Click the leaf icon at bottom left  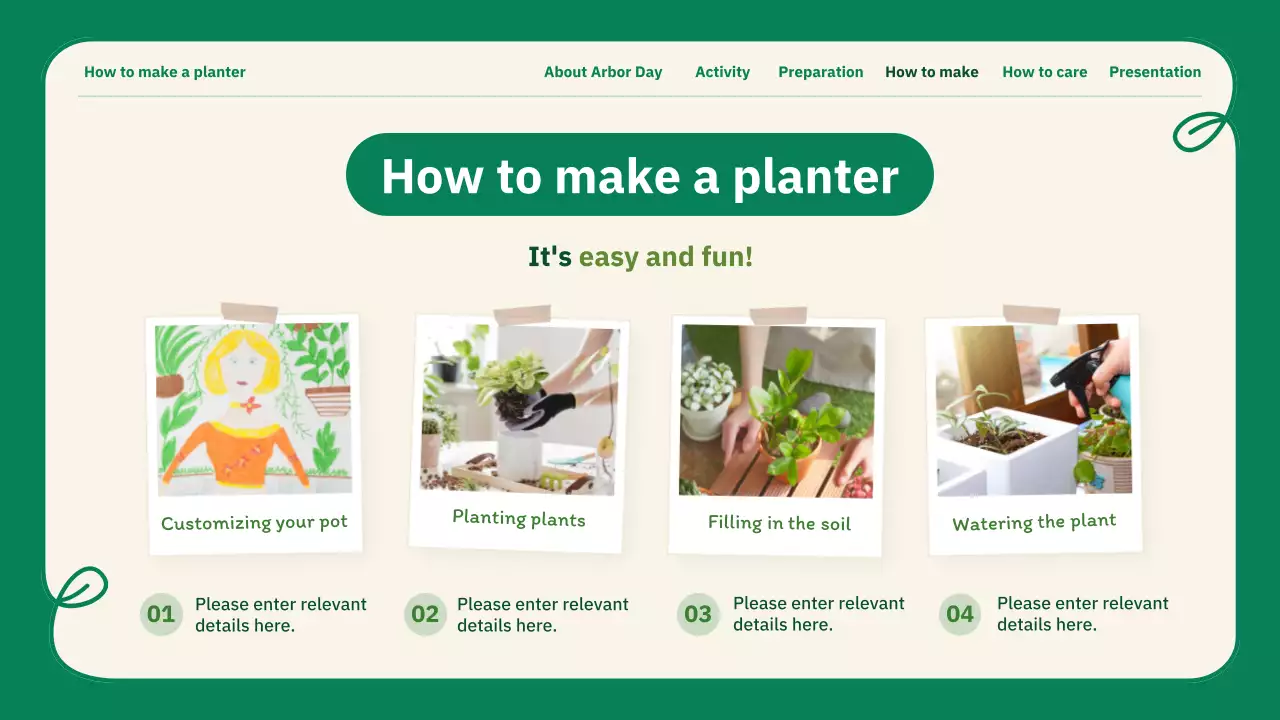[x=79, y=587]
